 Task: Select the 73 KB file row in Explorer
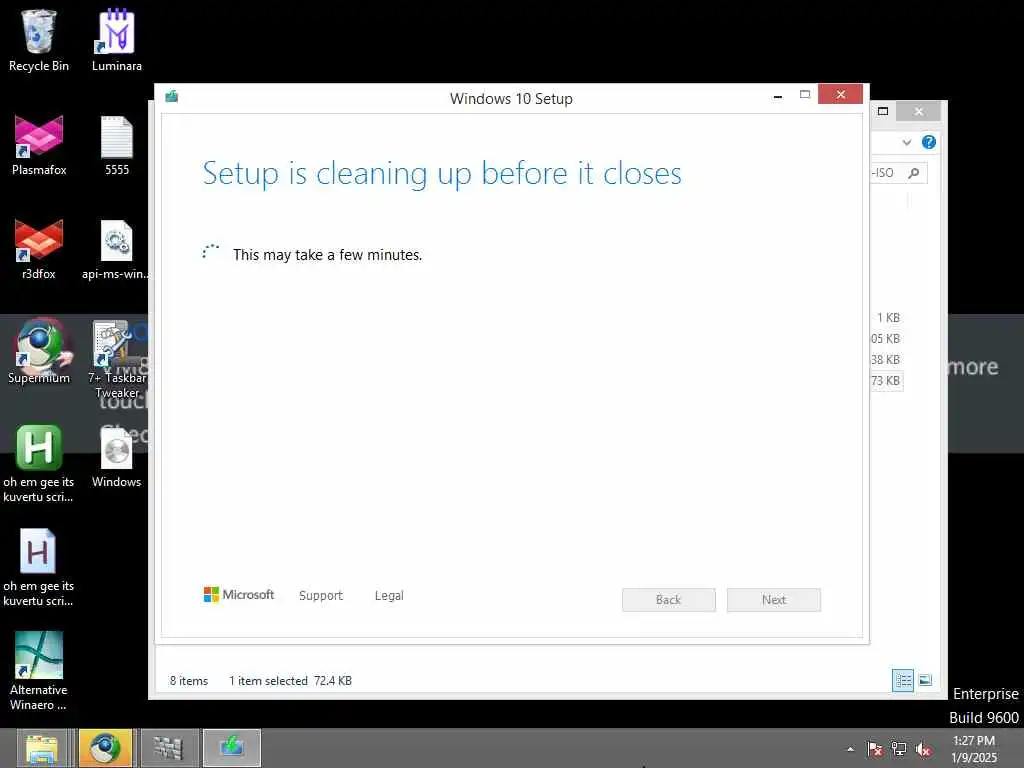[886, 381]
